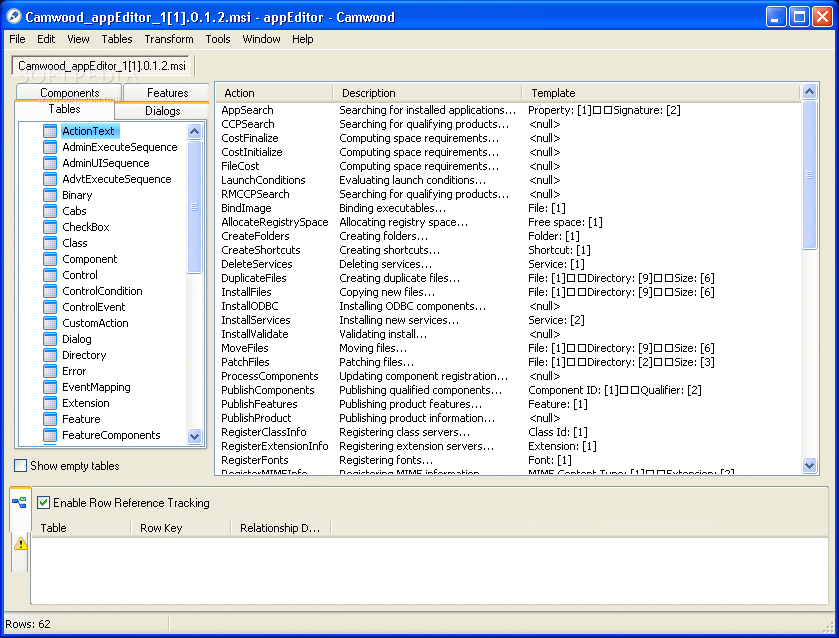Open the Tables menu

(x=117, y=39)
